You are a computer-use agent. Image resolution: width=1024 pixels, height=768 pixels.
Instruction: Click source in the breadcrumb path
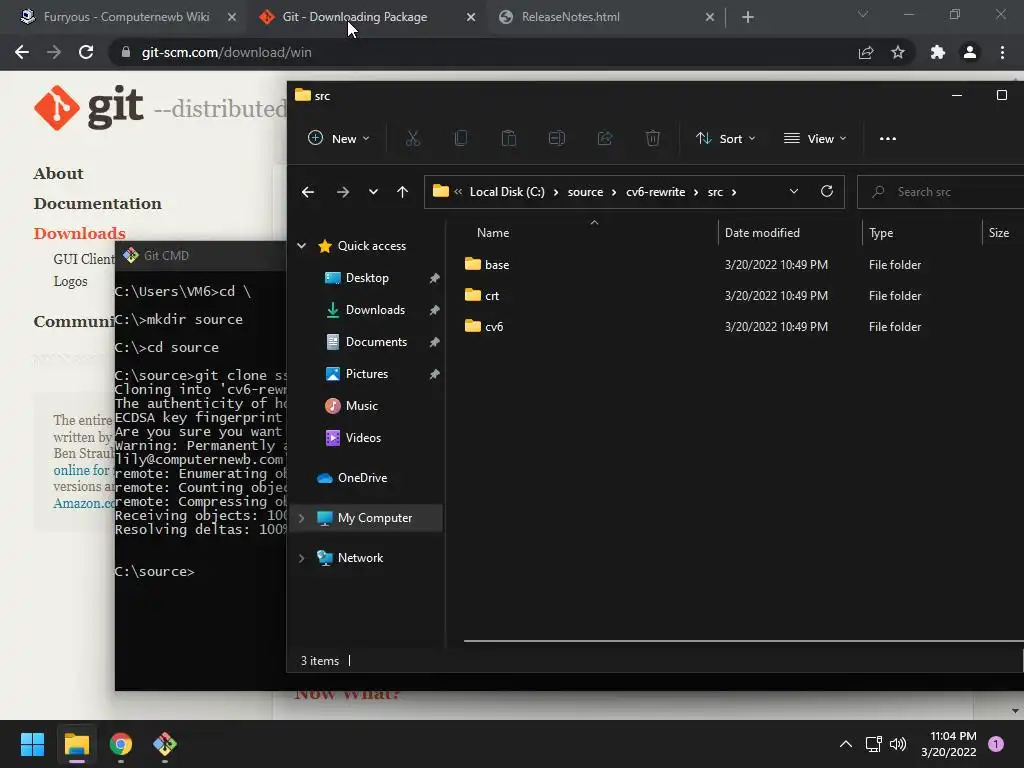point(585,192)
